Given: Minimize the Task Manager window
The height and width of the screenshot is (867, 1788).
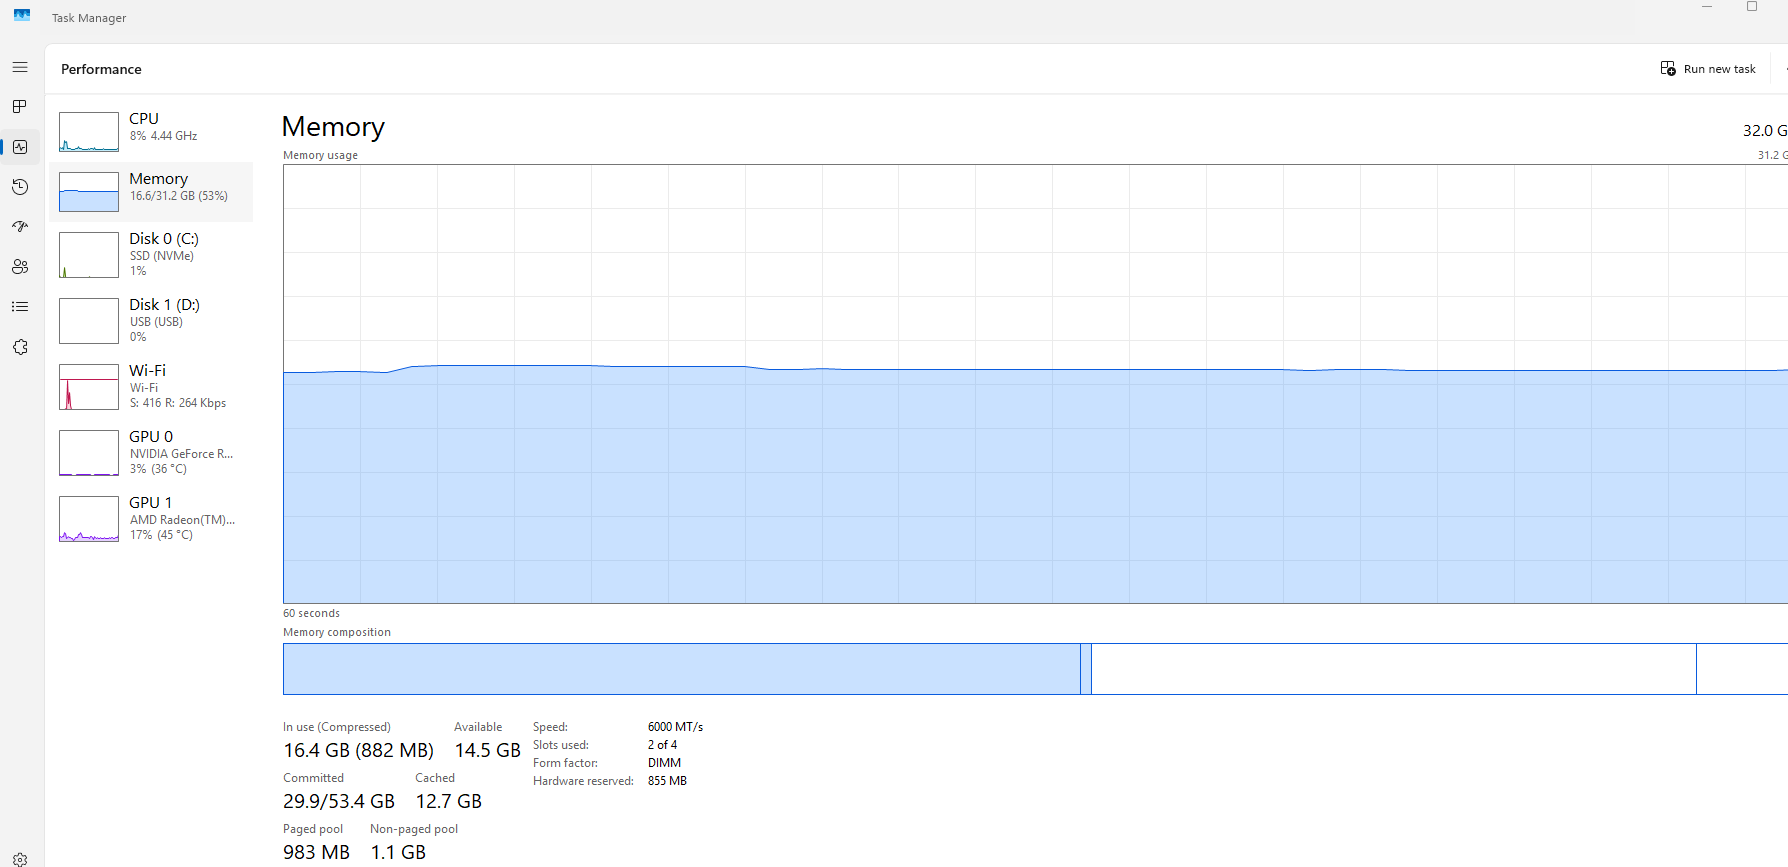Looking at the screenshot, I should click(1707, 7).
